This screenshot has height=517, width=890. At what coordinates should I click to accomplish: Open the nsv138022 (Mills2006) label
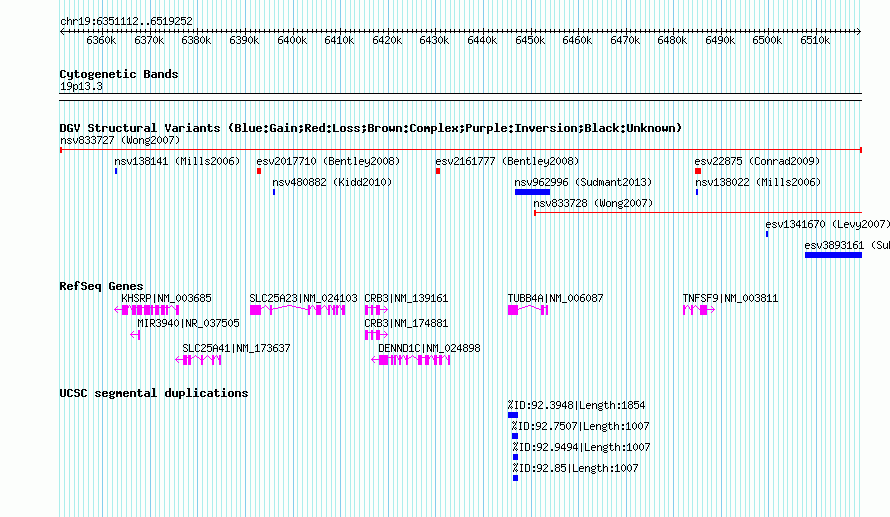(x=758, y=182)
